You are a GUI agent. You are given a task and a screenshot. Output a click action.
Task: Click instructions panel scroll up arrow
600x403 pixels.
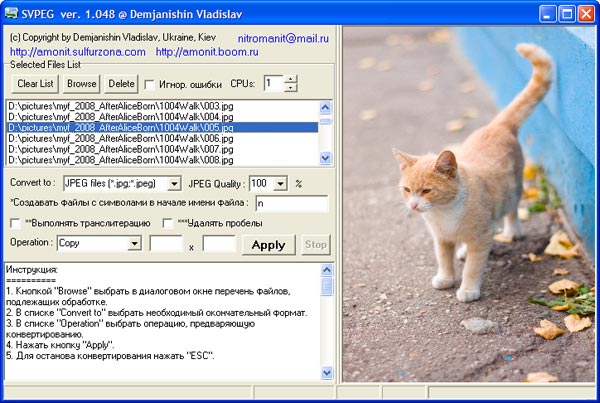point(327,270)
